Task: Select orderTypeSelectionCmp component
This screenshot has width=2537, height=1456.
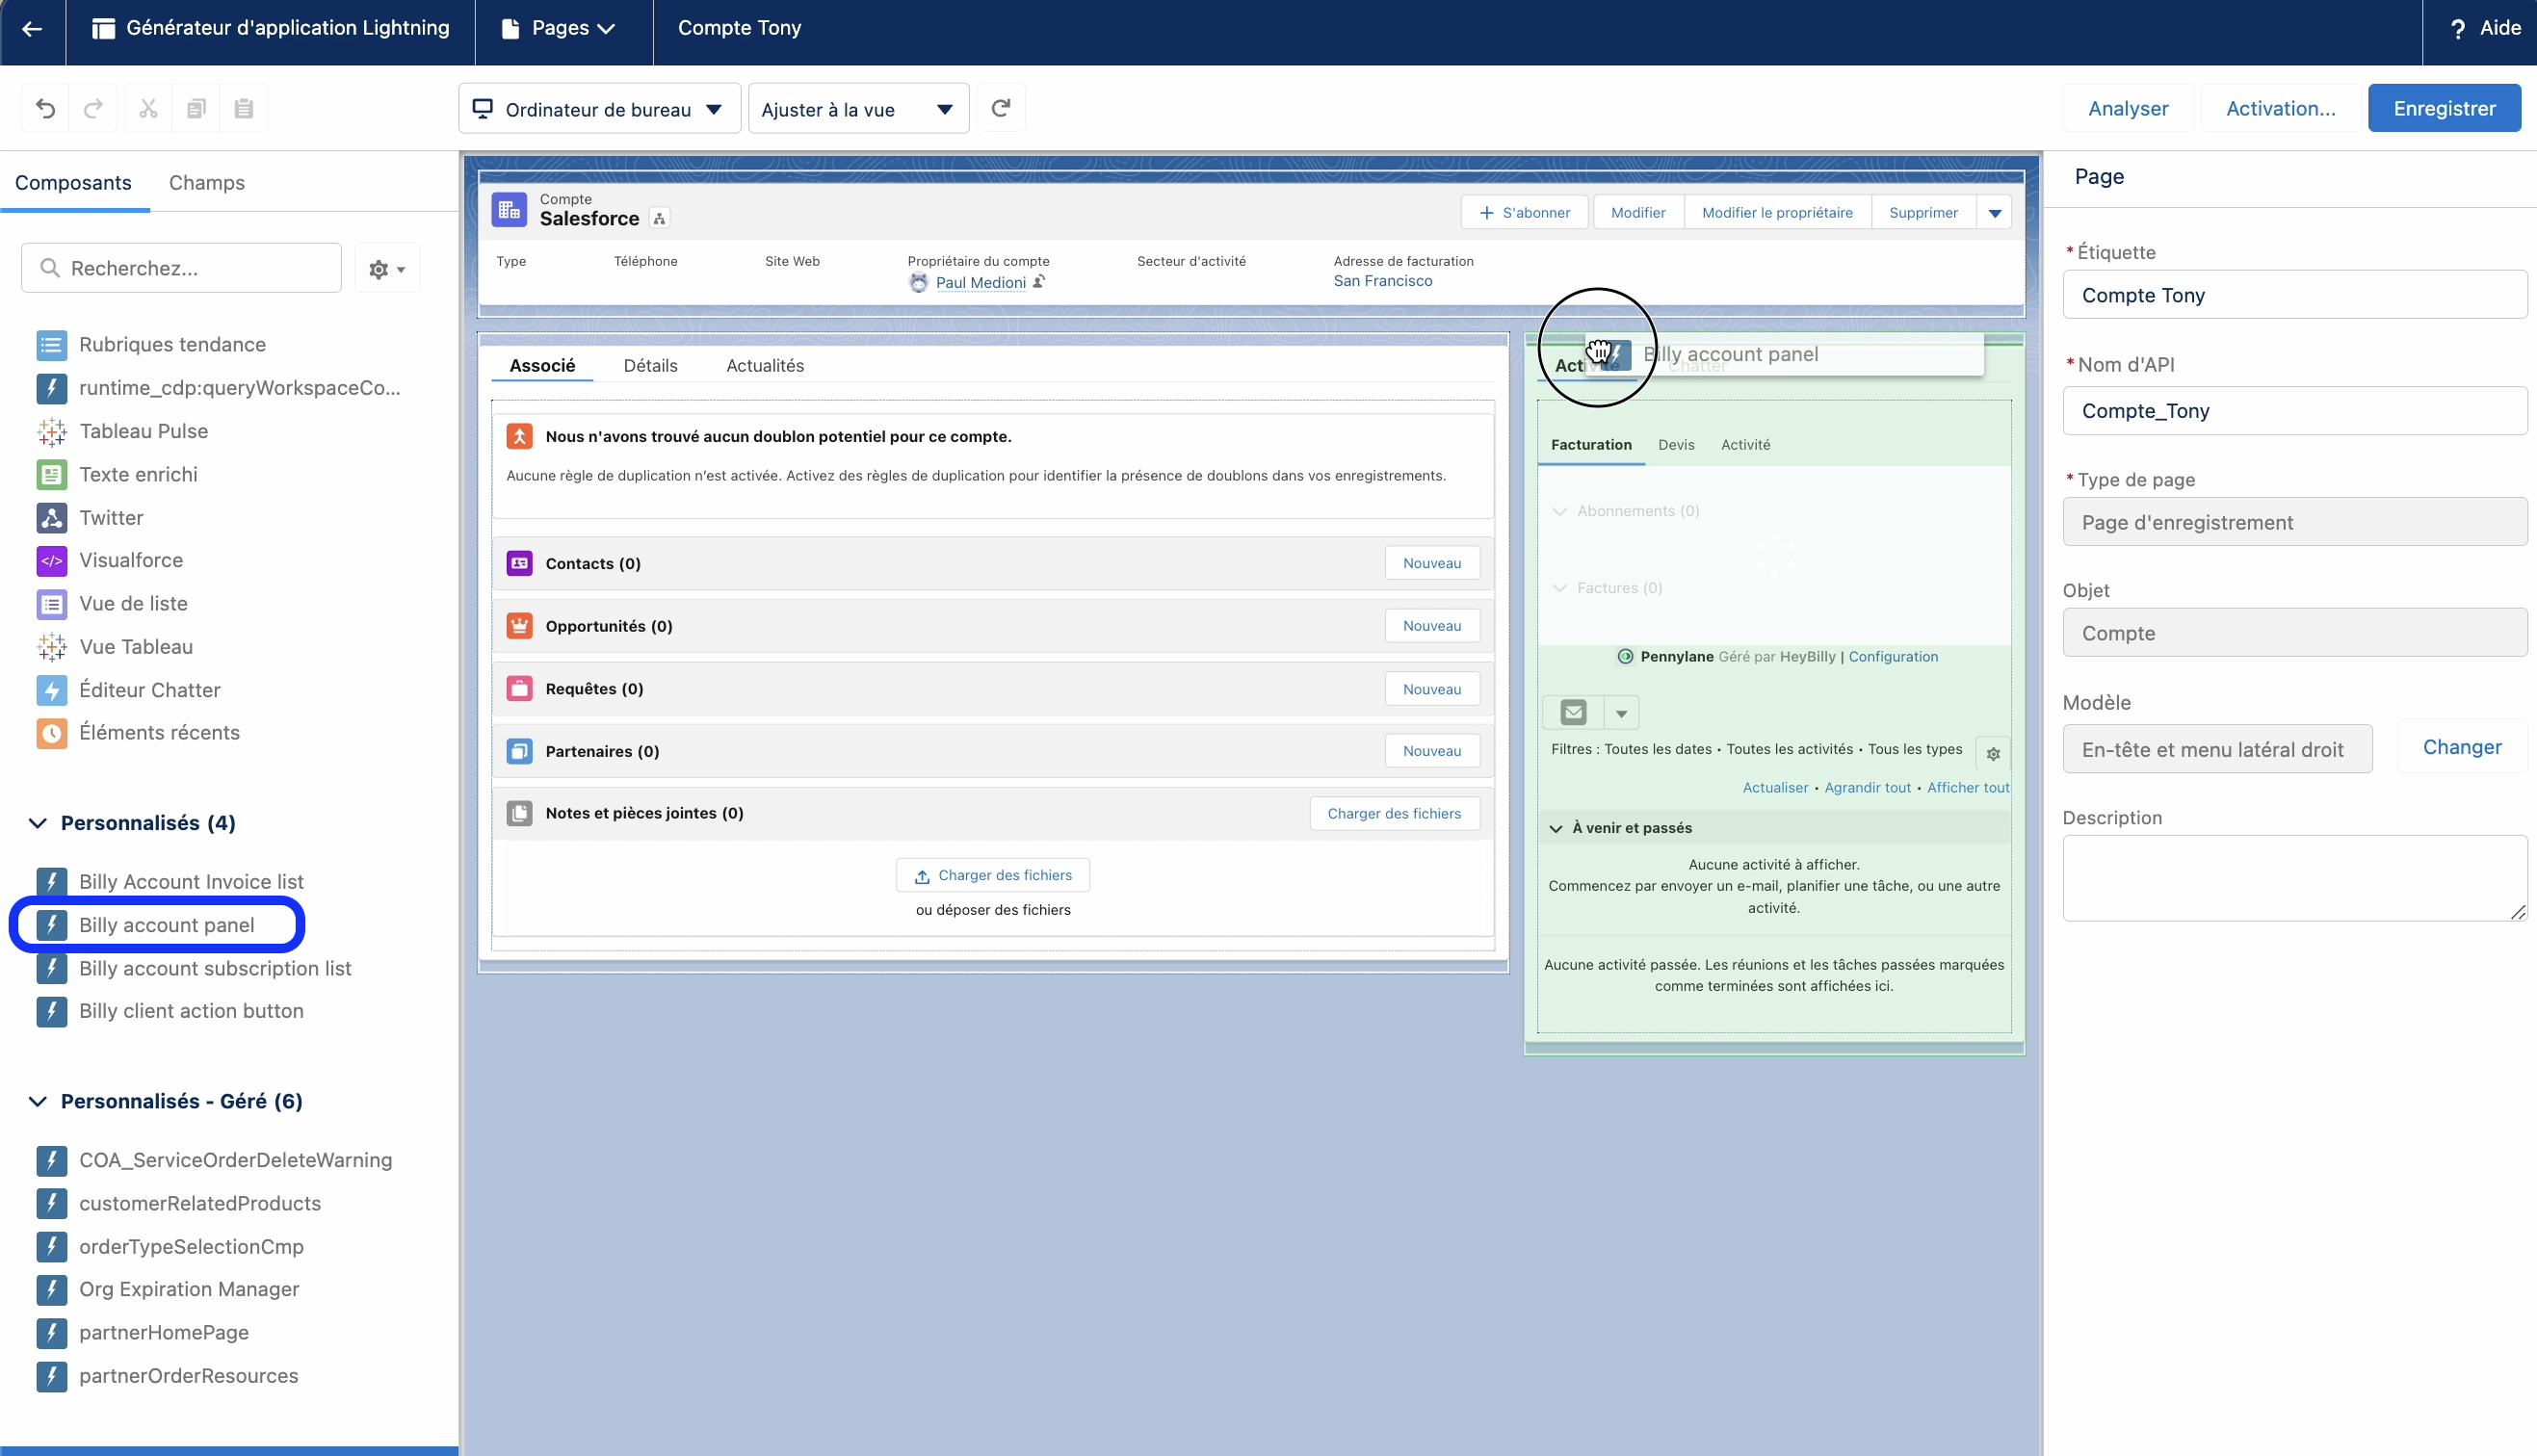Action: (x=170, y=1247)
